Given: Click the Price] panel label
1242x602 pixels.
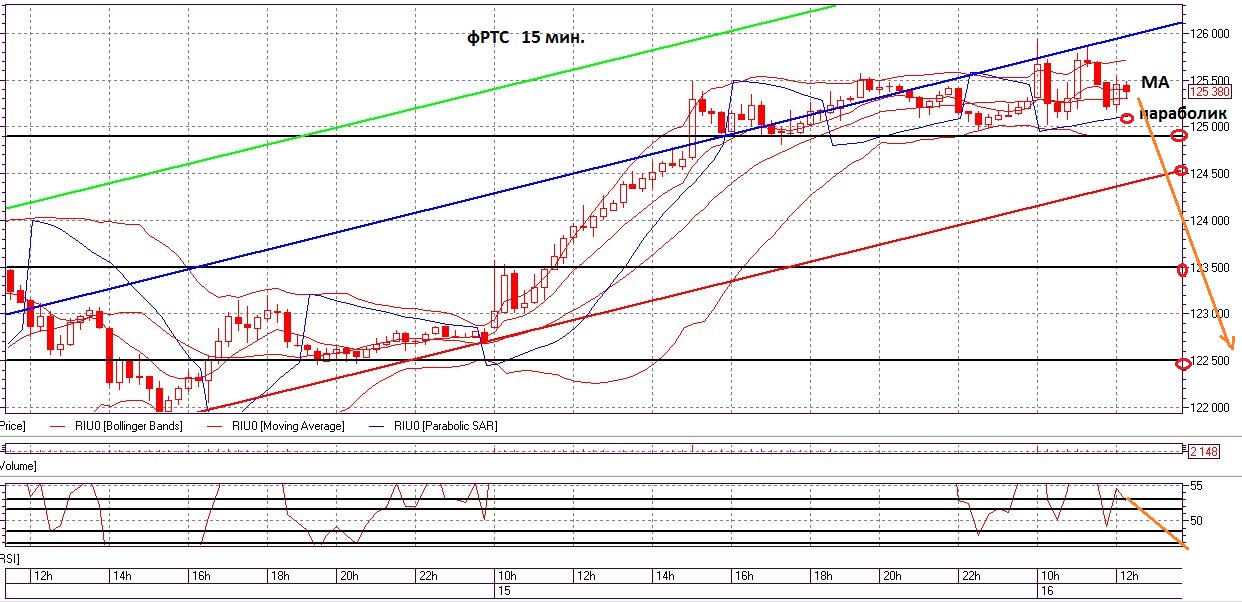Looking at the screenshot, I should click(x=12, y=426).
